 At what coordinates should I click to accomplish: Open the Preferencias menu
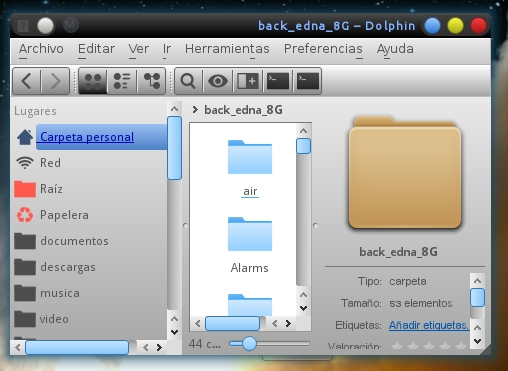click(x=323, y=49)
